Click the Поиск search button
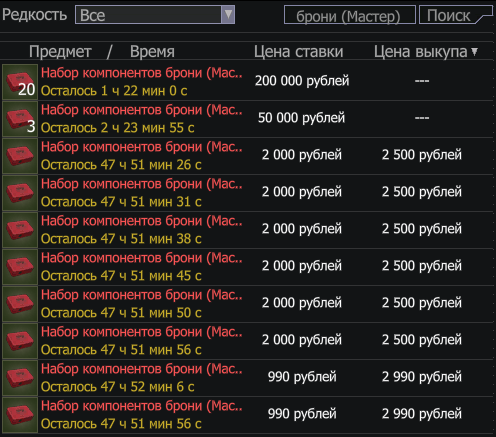The width and height of the screenshot is (496, 437). [x=455, y=15]
